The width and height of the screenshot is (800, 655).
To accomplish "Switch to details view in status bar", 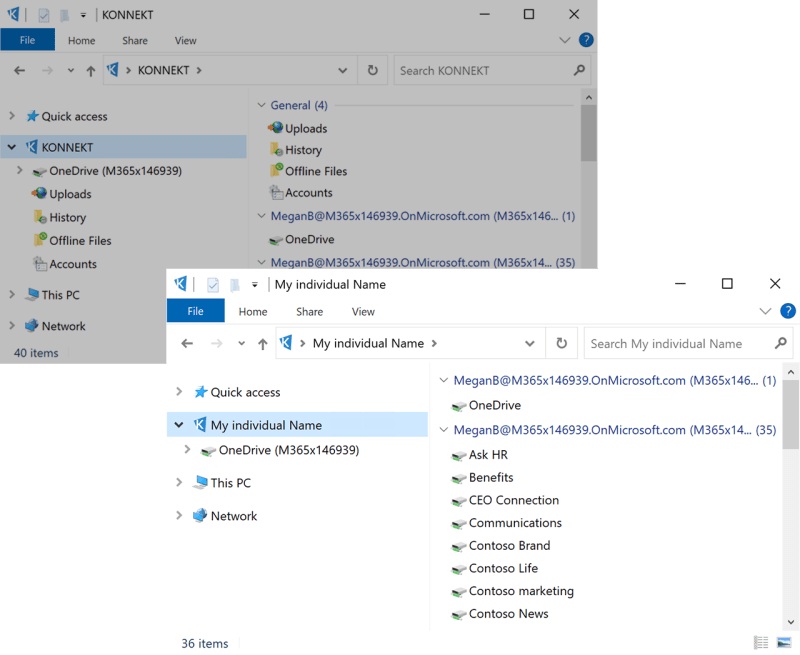I will (x=761, y=642).
